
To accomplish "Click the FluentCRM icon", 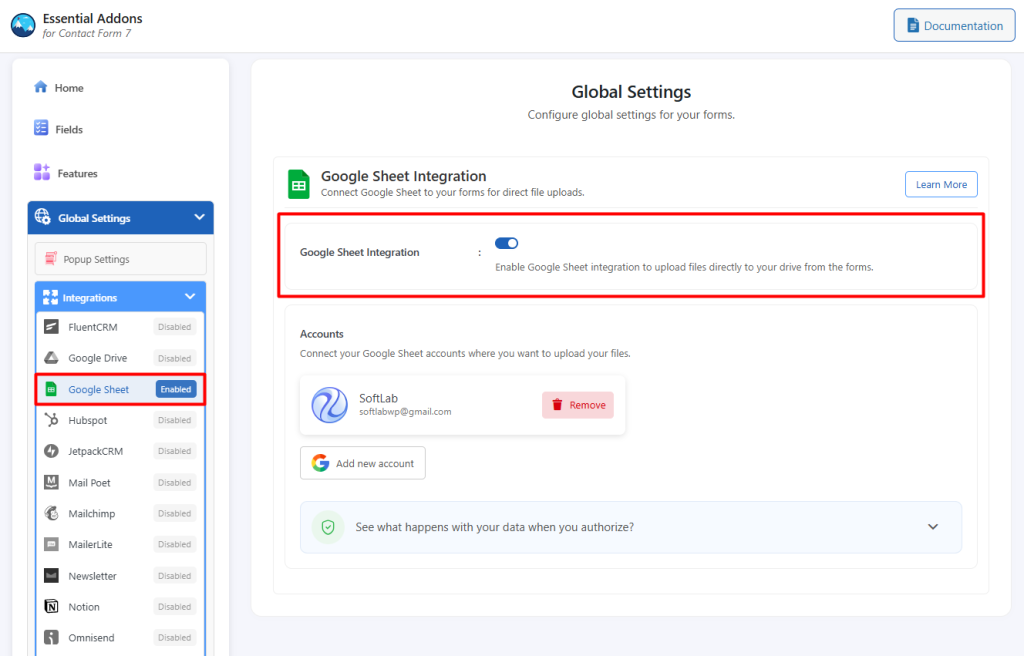I will coord(51,327).
